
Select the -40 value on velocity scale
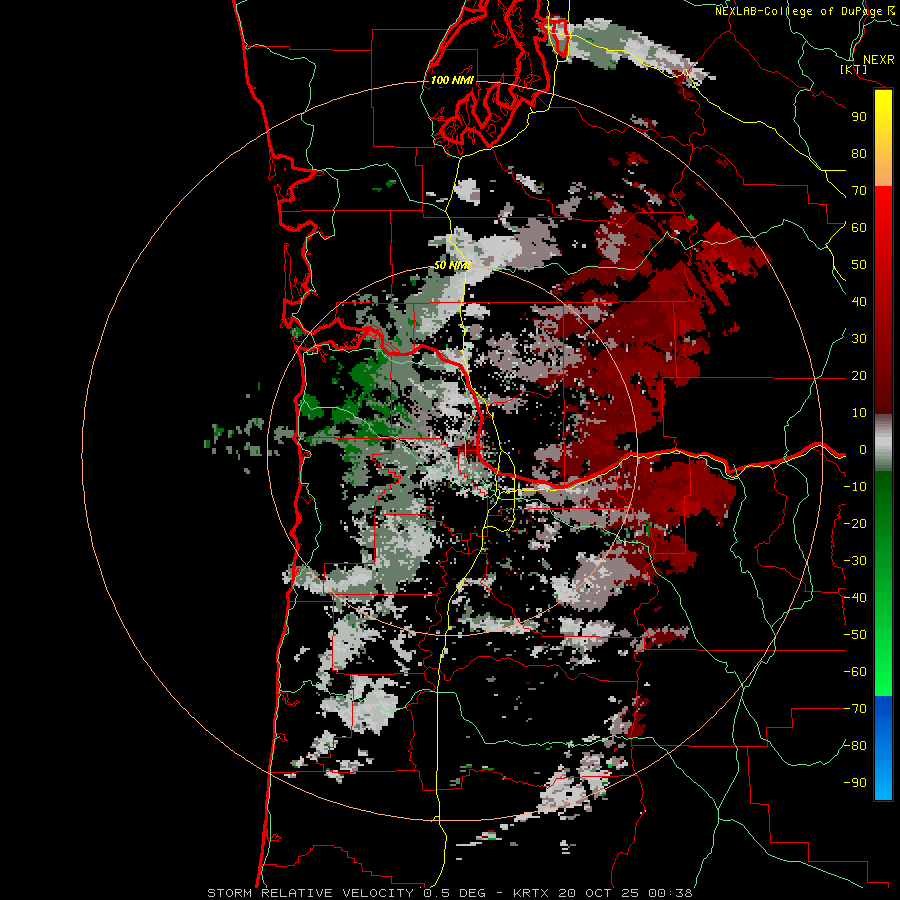pyautogui.click(x=855, y=598)
